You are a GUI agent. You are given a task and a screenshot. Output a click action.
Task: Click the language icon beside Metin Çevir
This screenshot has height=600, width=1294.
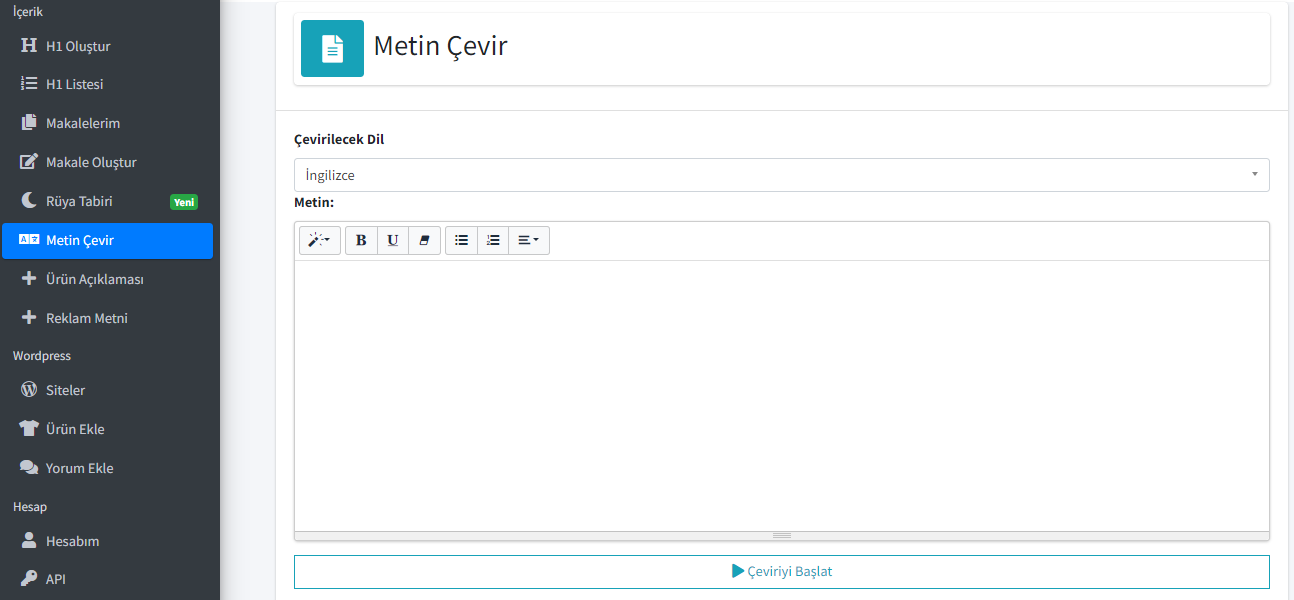coord(29,240)
